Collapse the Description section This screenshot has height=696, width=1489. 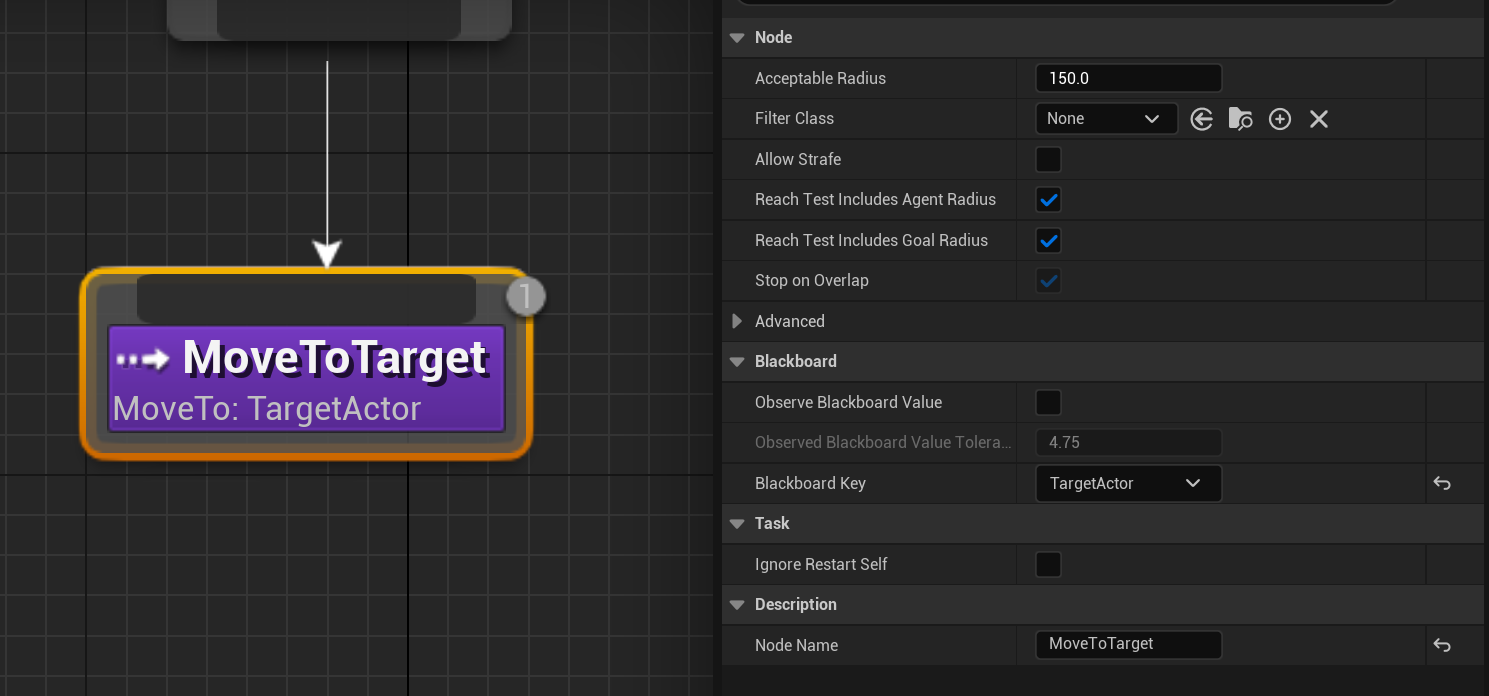coord(737,605)
